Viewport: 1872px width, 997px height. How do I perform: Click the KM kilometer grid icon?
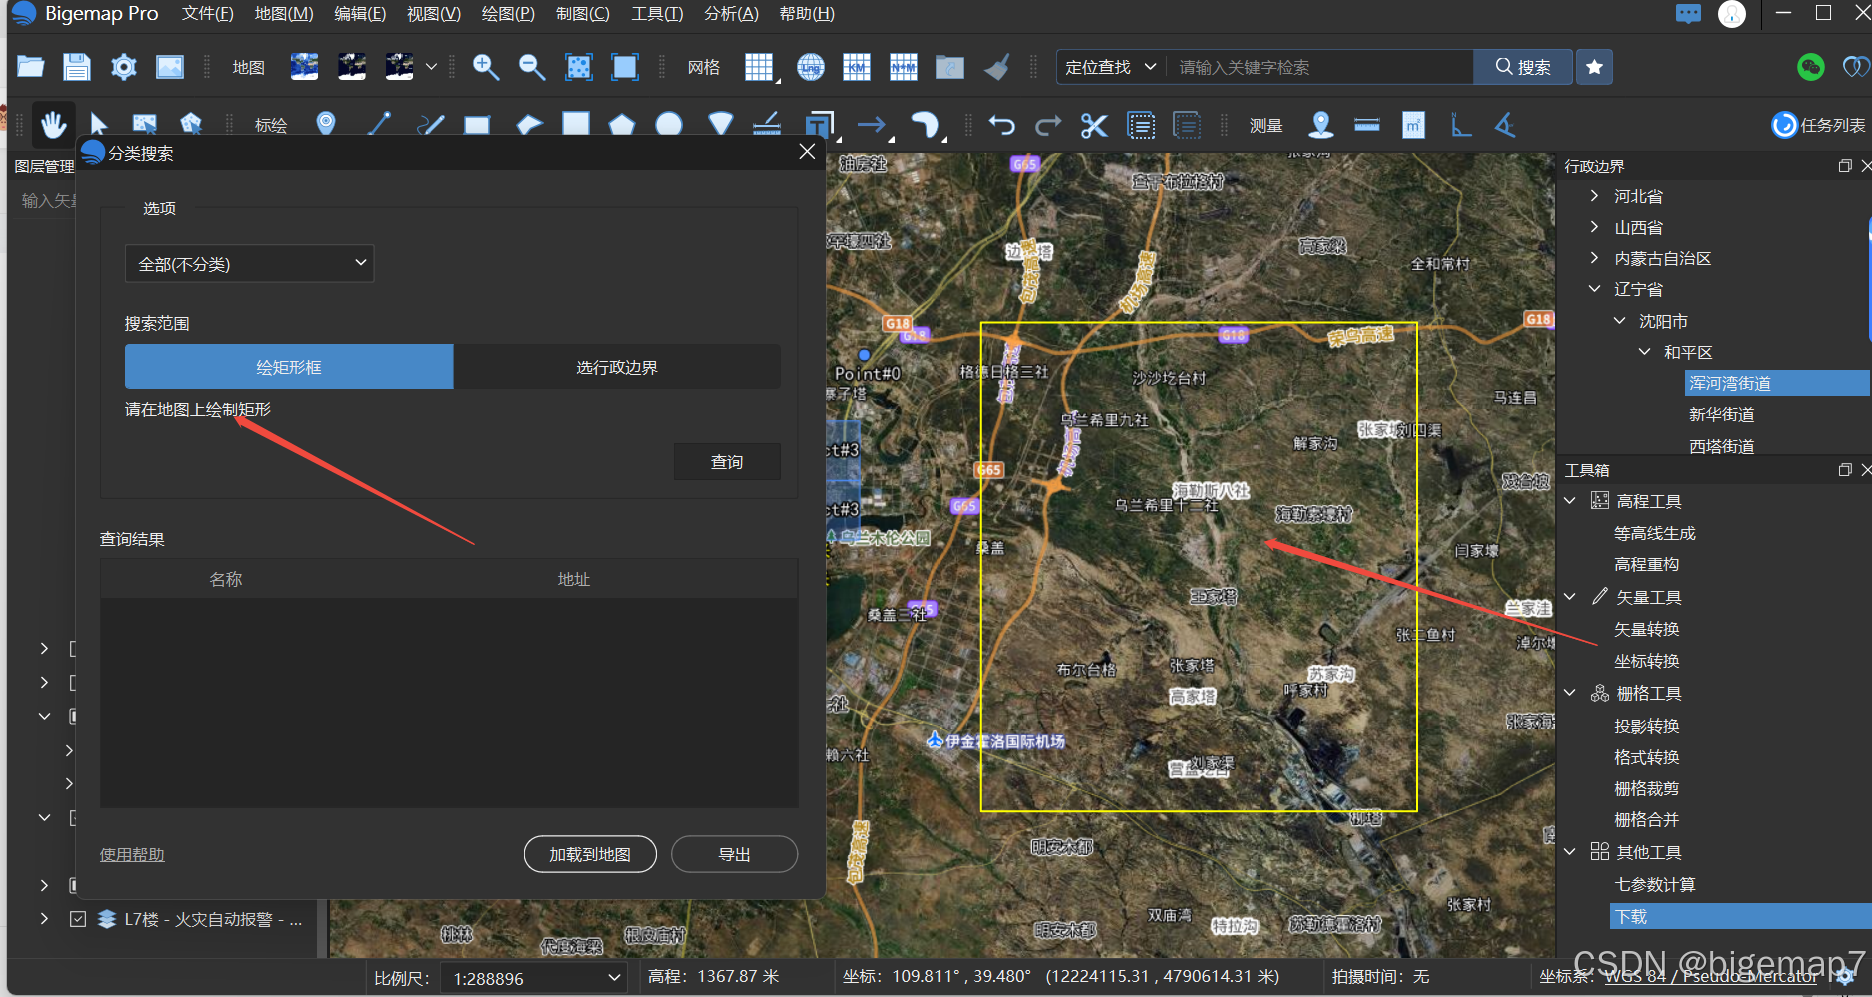click(x=857, y=67)
